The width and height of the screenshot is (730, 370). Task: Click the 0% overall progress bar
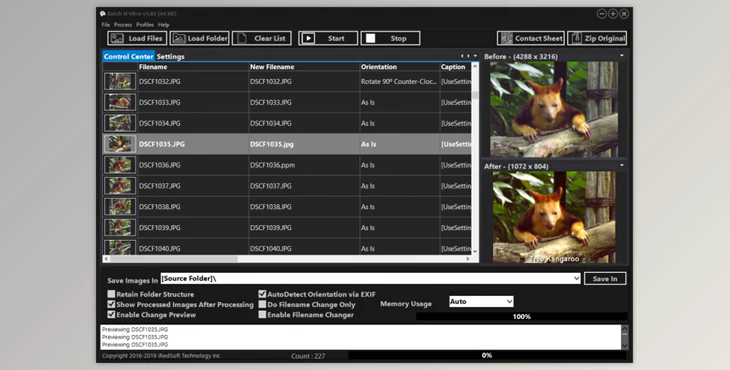[x=487, y=355]
